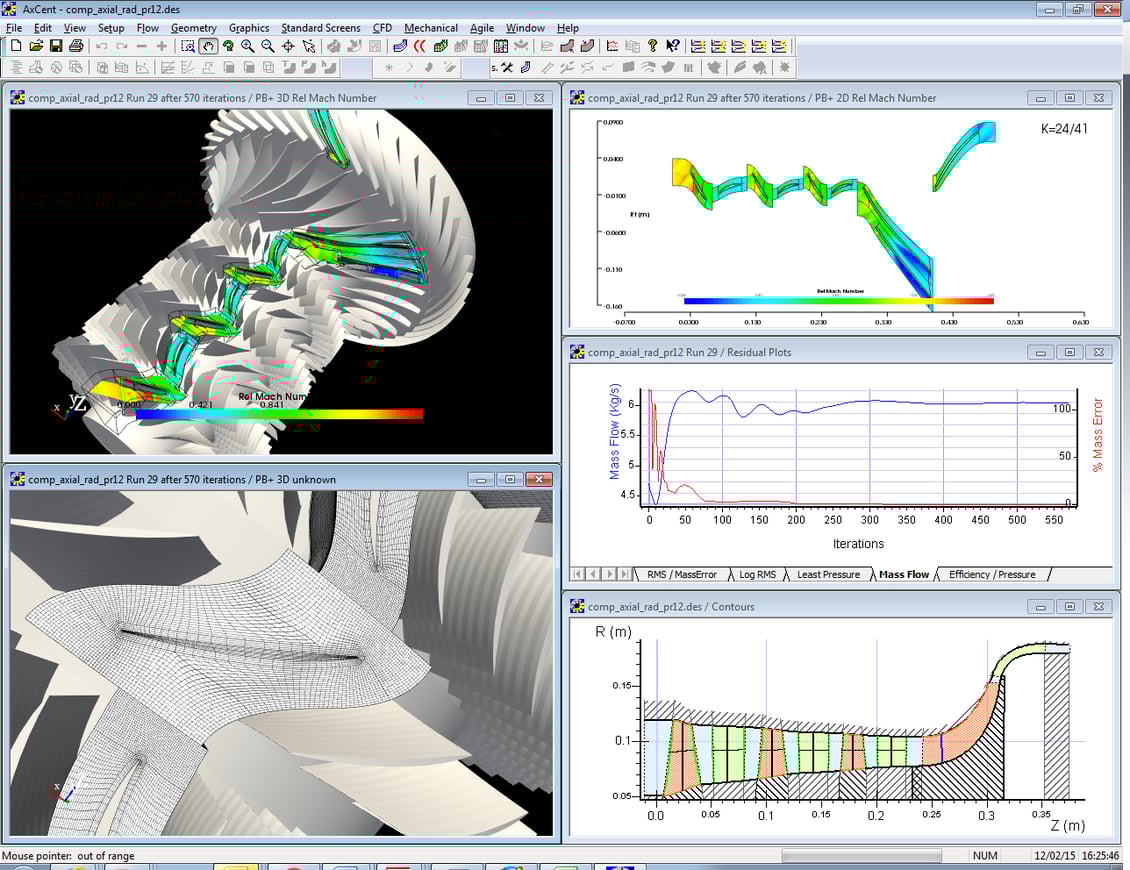1130x870 pixels.
Task: Open the CFD menu
Action: tap(382, 27)
